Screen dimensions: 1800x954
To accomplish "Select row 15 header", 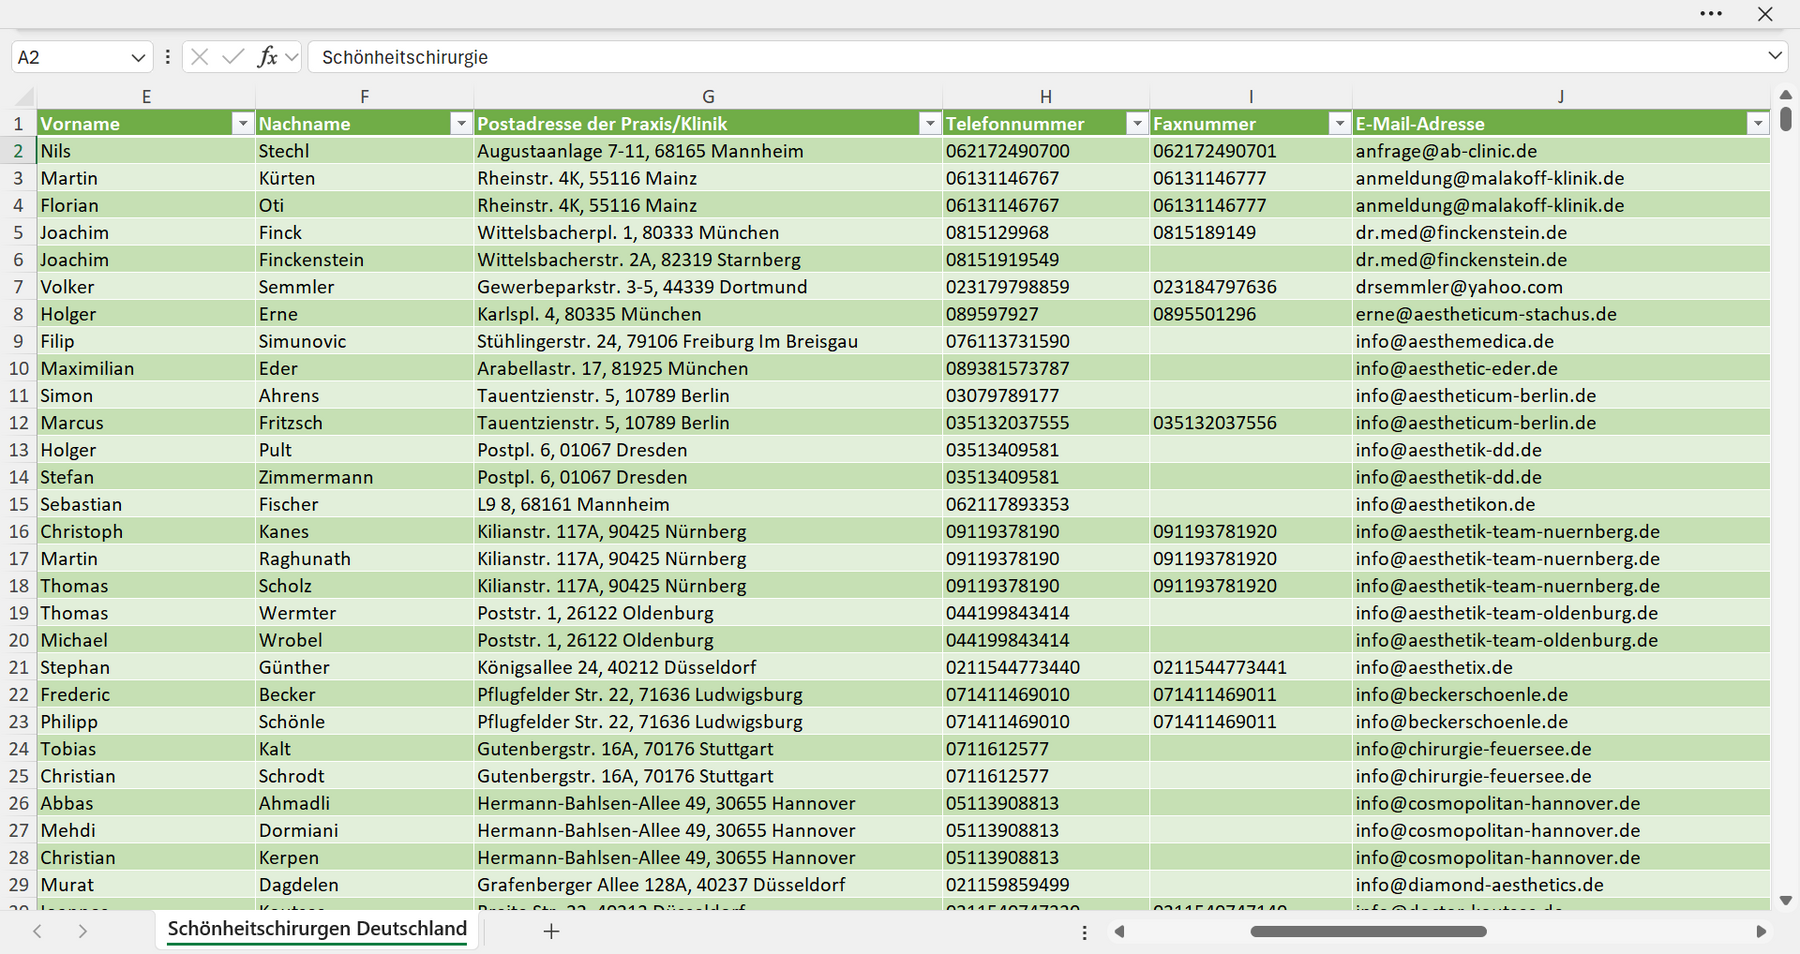I will [x=18, y=504].
